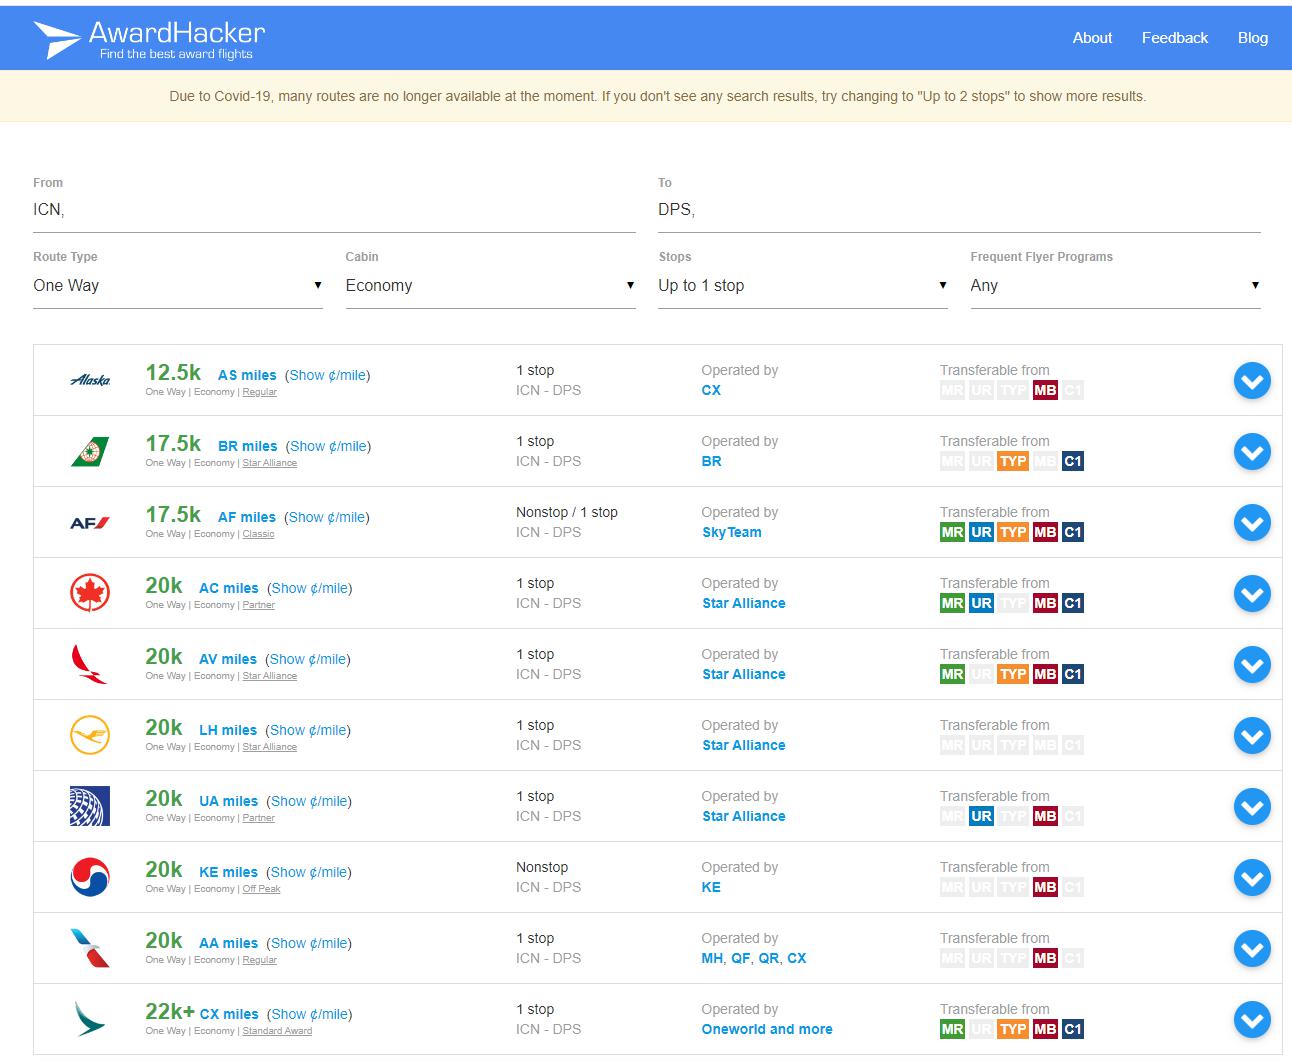This screenshot has height=1061, width=1292.
Task: Click TYP badge in the BR miles row
Action: 1013,461
